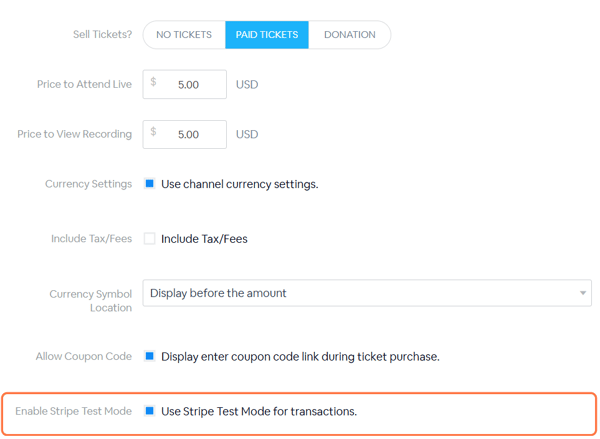This screenshot has height=439, width=600.
Task: Click the Price to Attend Live field
Action: pos(184,84)
